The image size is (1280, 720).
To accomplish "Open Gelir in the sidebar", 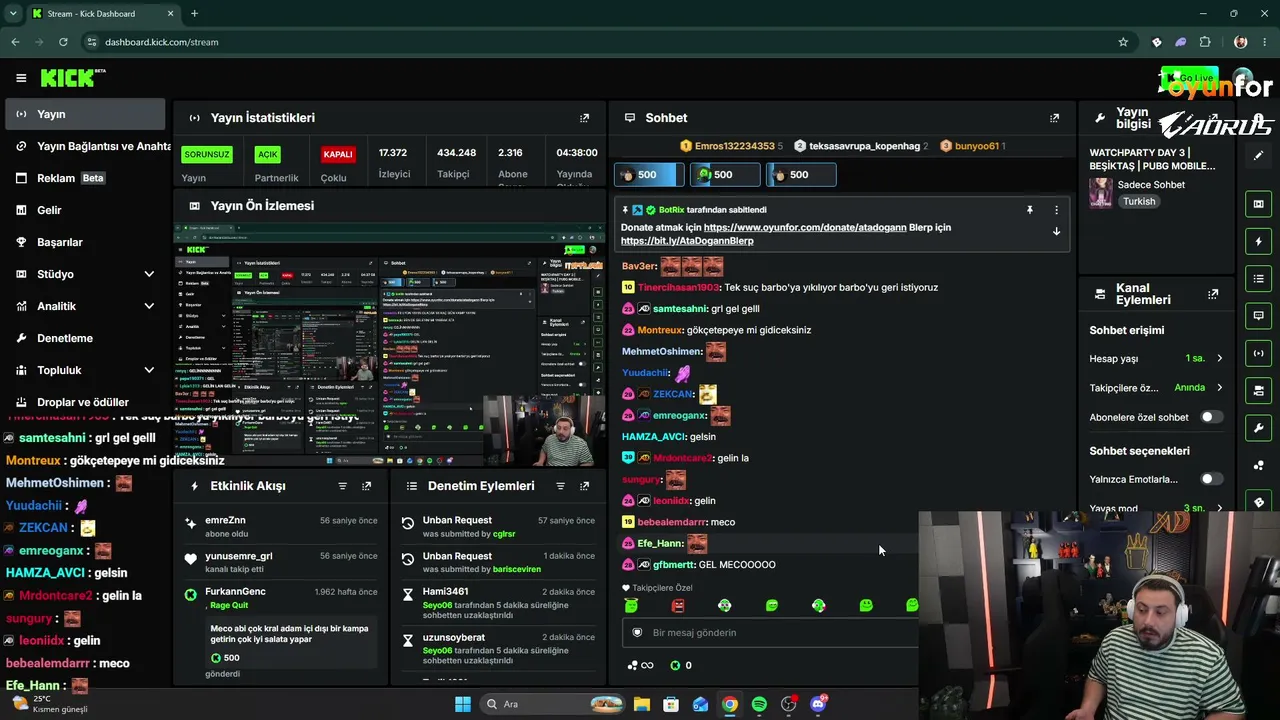I will click(86, 210).
